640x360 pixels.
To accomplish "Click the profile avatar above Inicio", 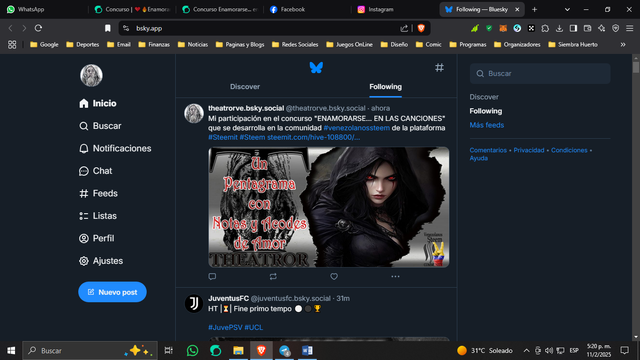I will pos(91,75).
